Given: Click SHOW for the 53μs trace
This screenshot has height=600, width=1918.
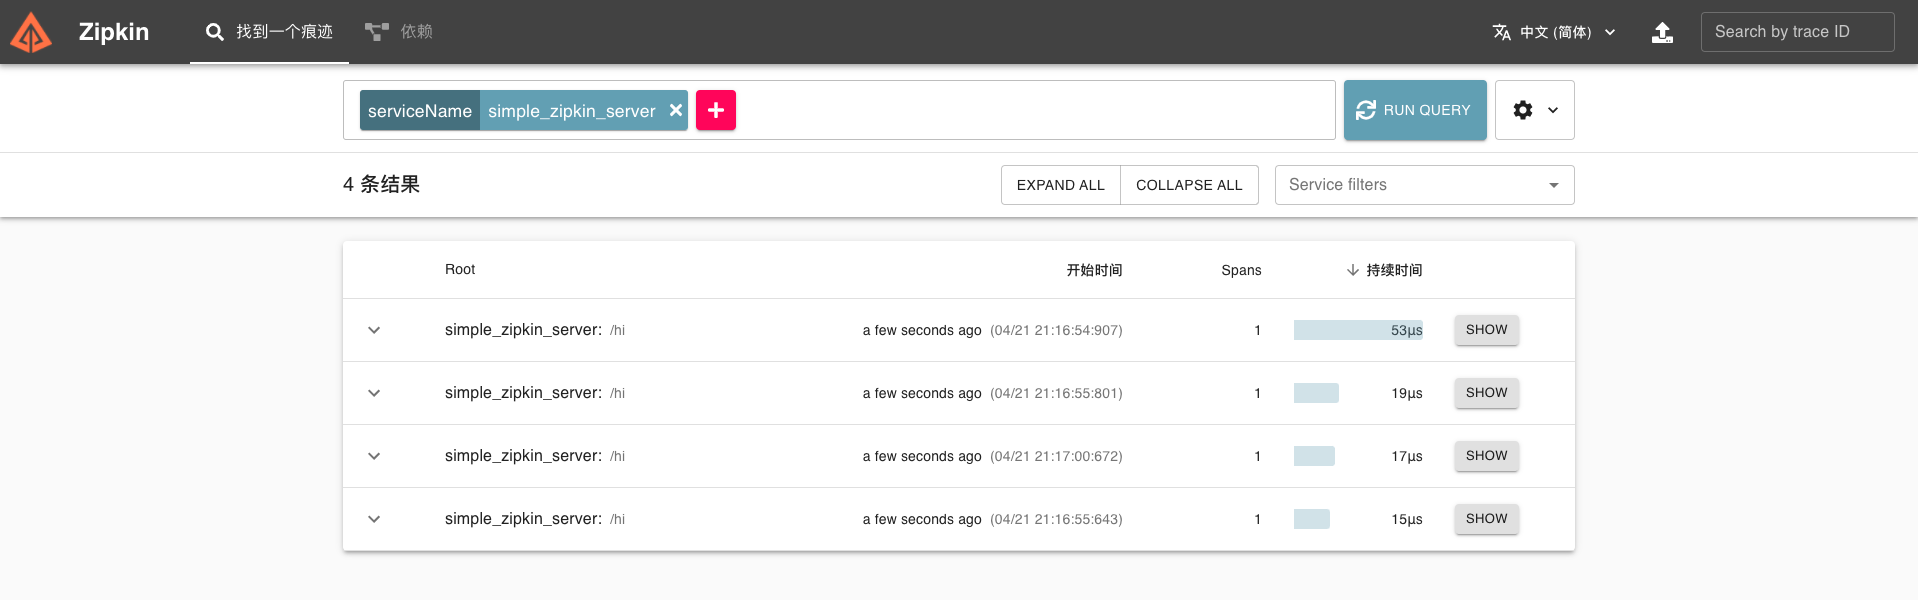Looking at the screenshot, I should click(x=1487, y=330).
